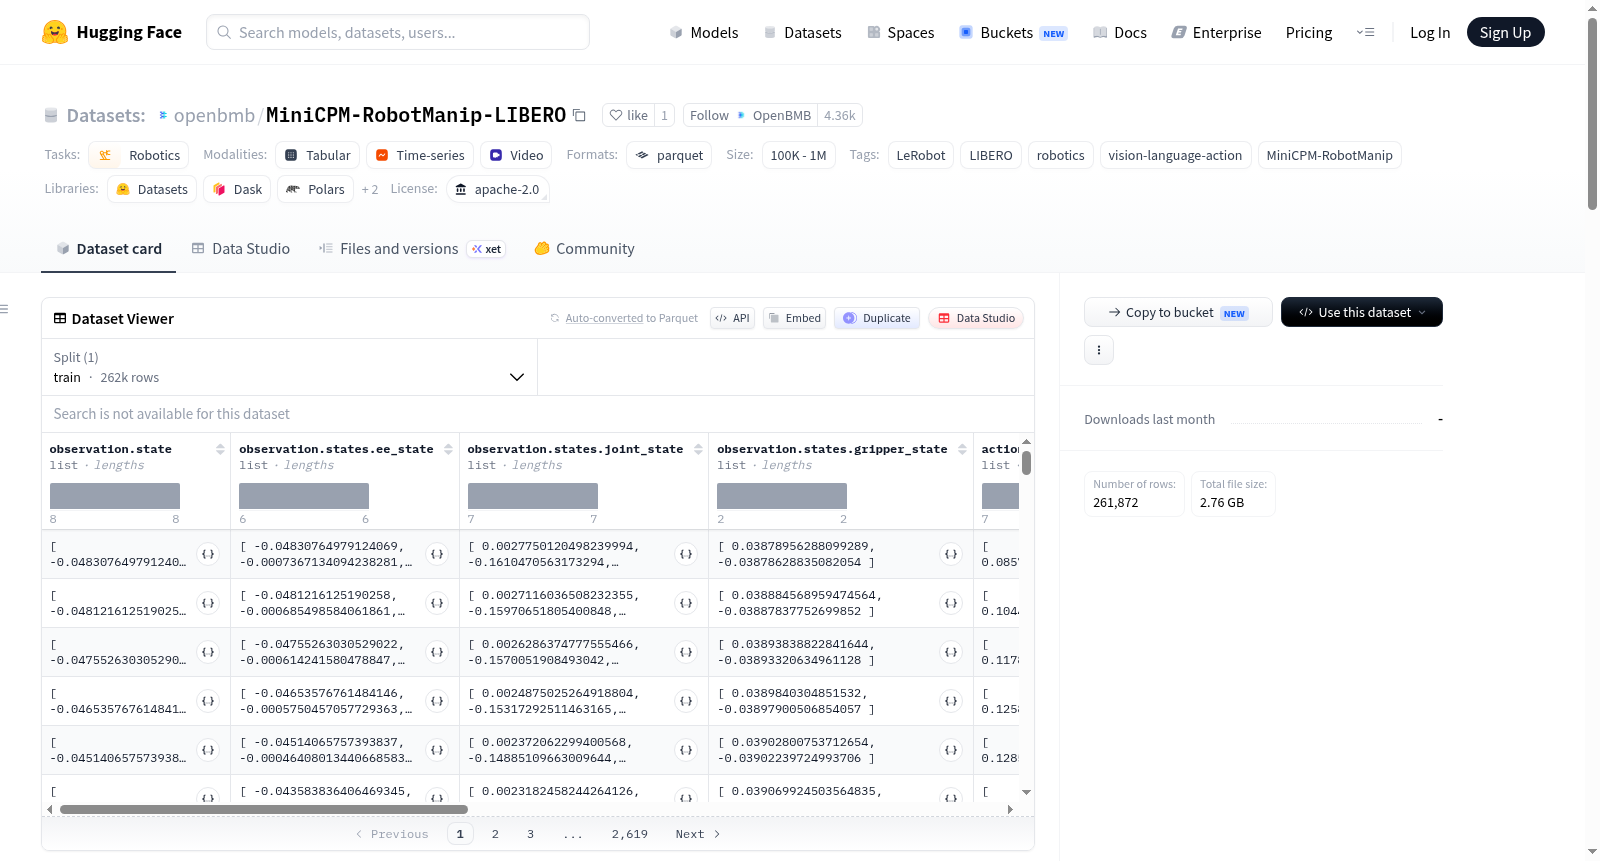The width and height of the screenshot is (1600, 861).
Task: Switch to the Dataset card tab
Action: (x=109, y=249)
